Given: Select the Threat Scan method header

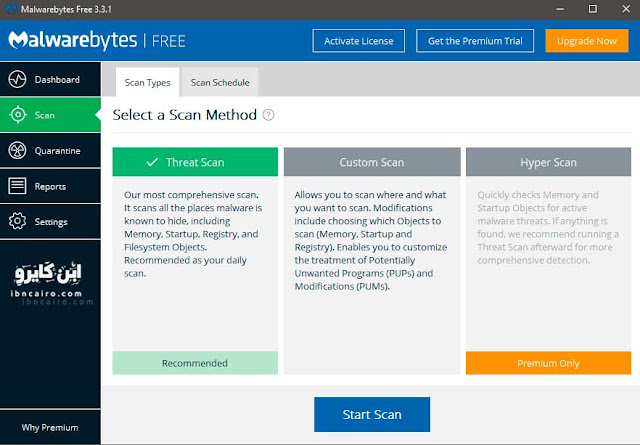Looking at the screenshot, I should pos(195,162).
